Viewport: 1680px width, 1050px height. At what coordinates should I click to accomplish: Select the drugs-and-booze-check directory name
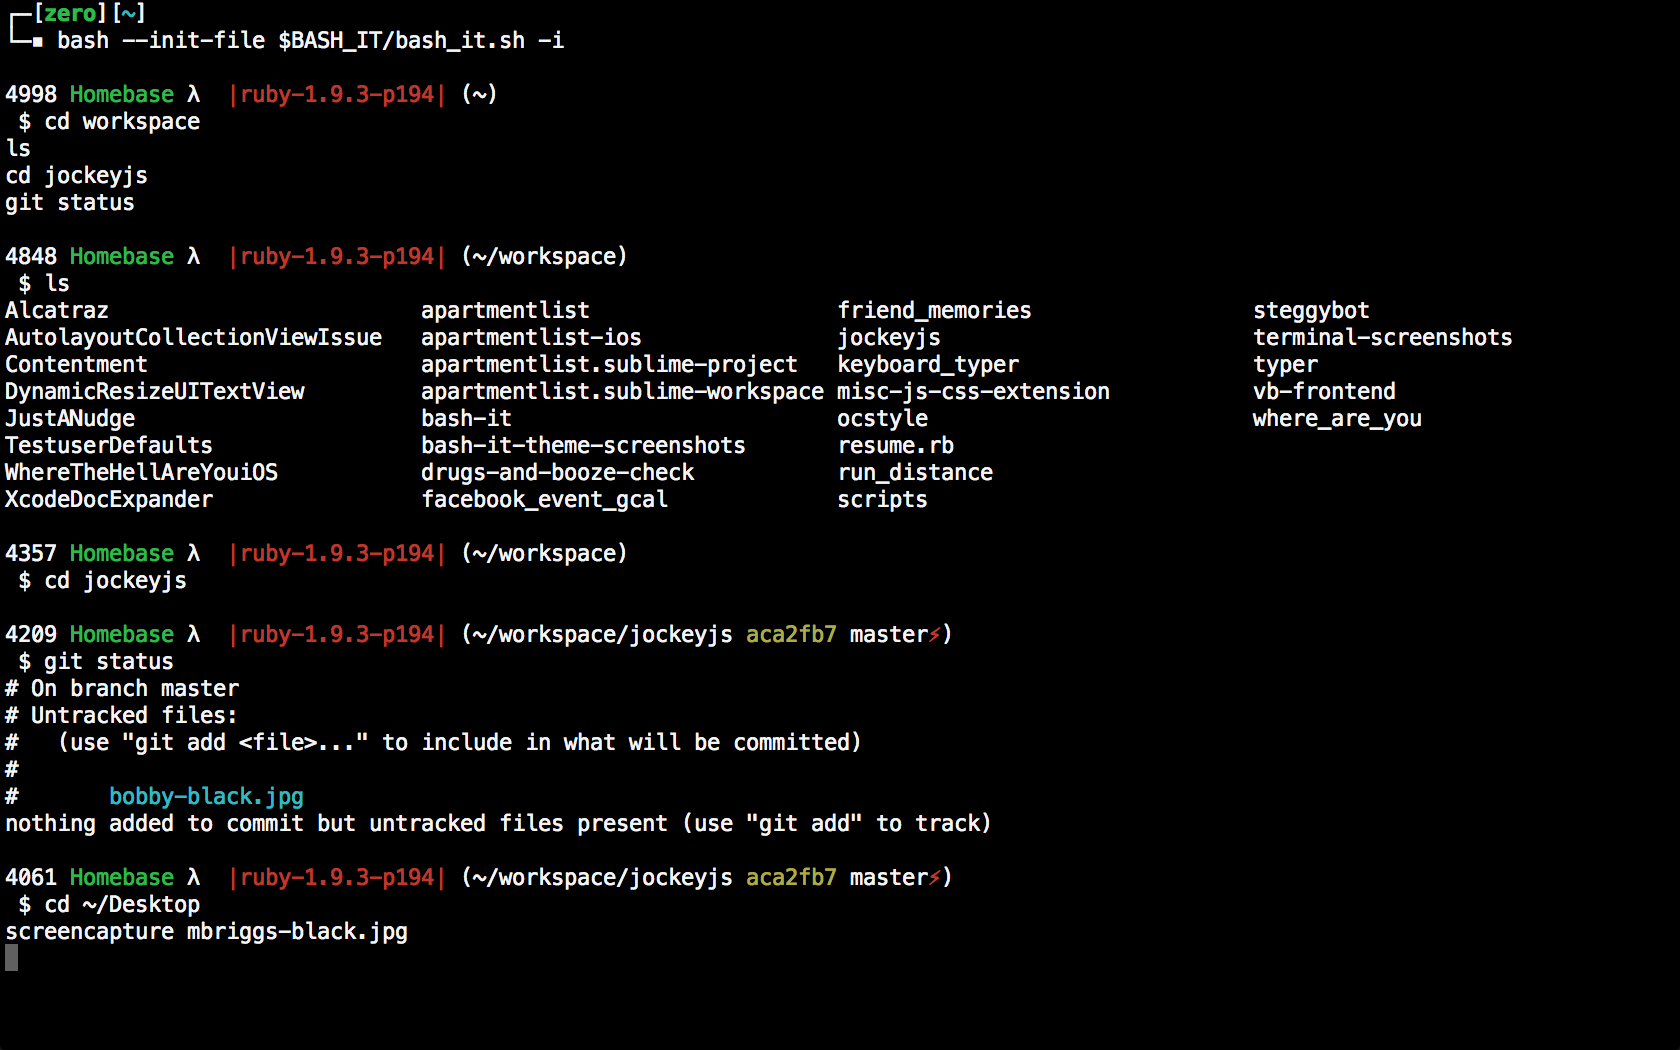coord(557,472)
